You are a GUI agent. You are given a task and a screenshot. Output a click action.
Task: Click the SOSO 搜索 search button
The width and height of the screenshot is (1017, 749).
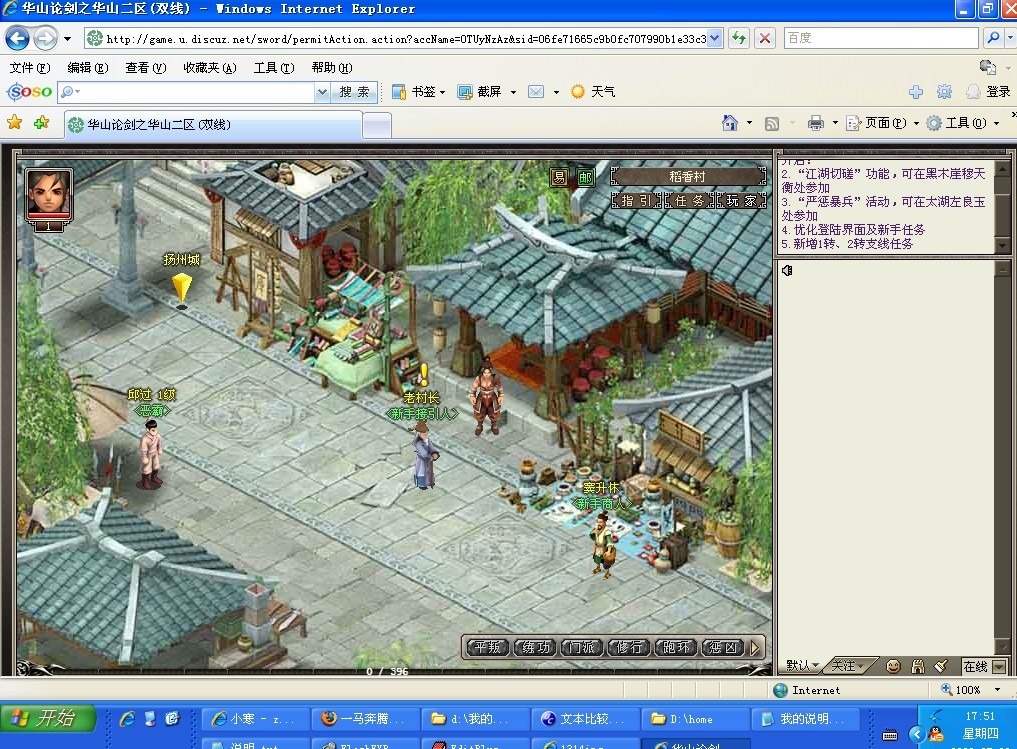[354, 92]
